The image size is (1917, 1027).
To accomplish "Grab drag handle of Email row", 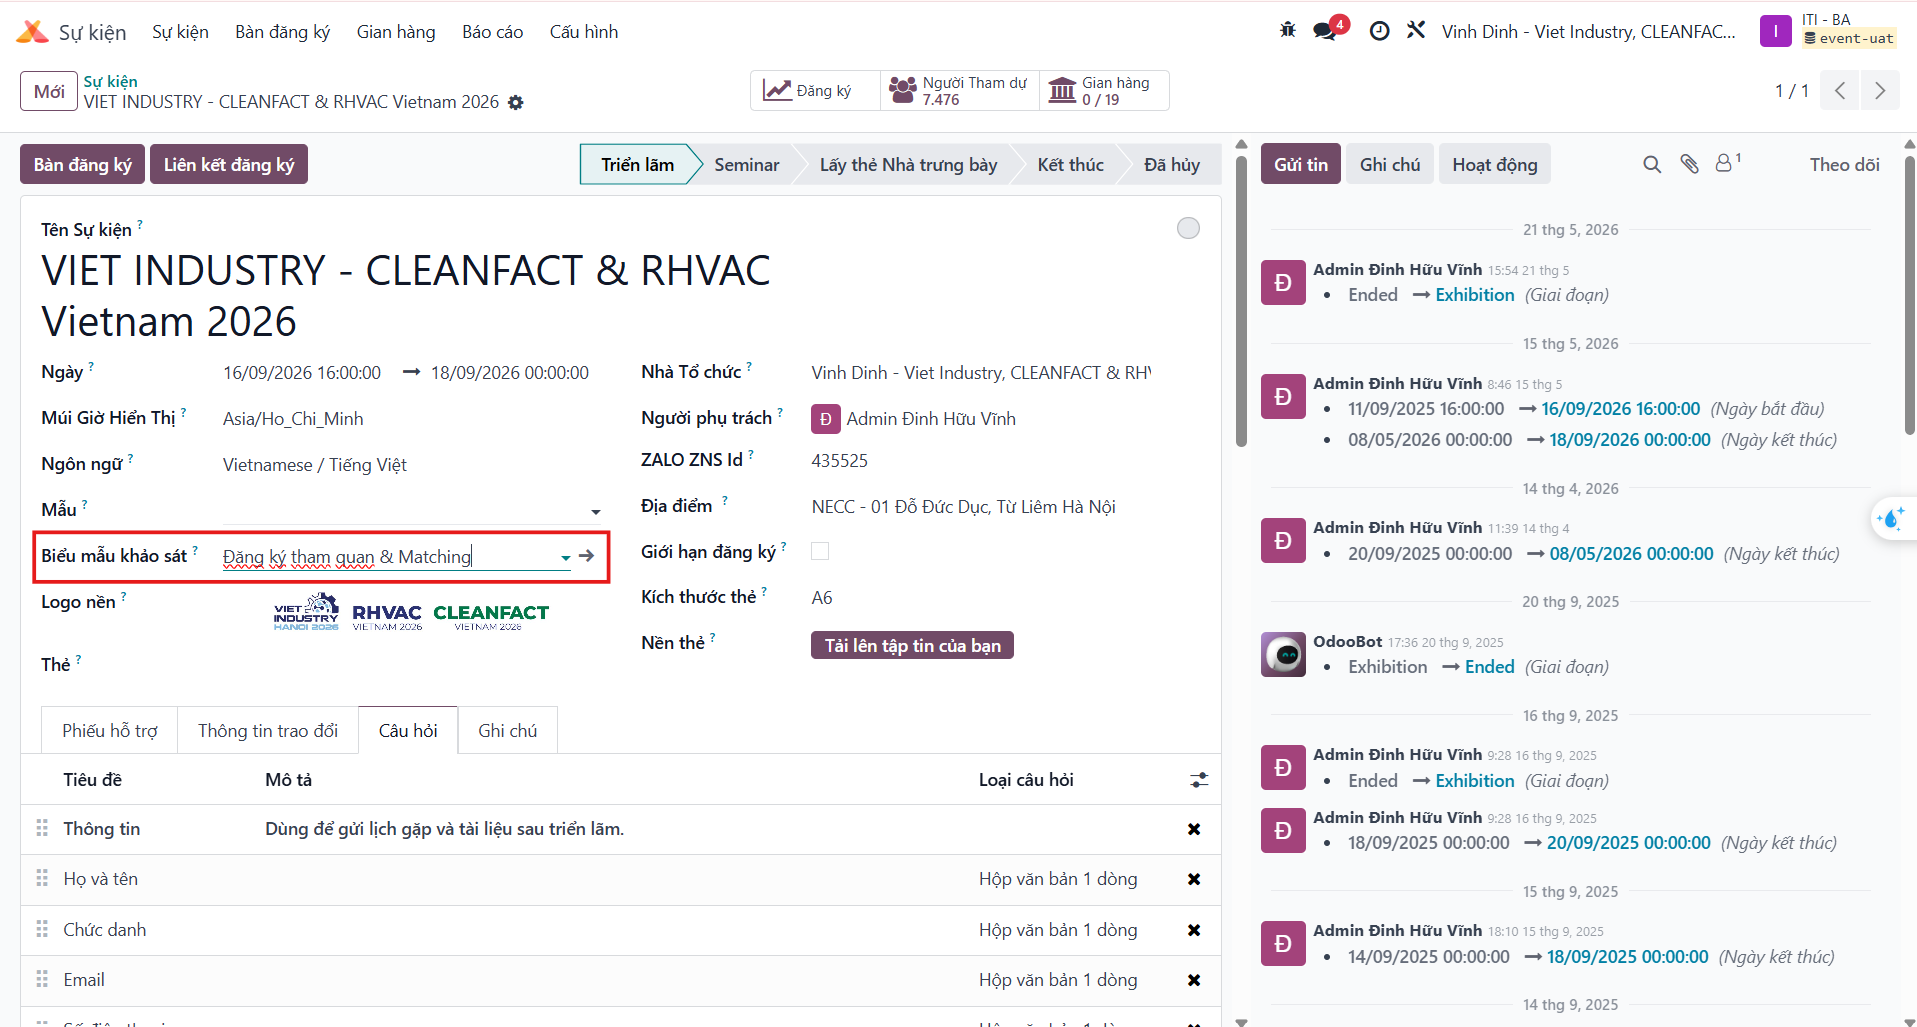I will (x=42, y=979).
